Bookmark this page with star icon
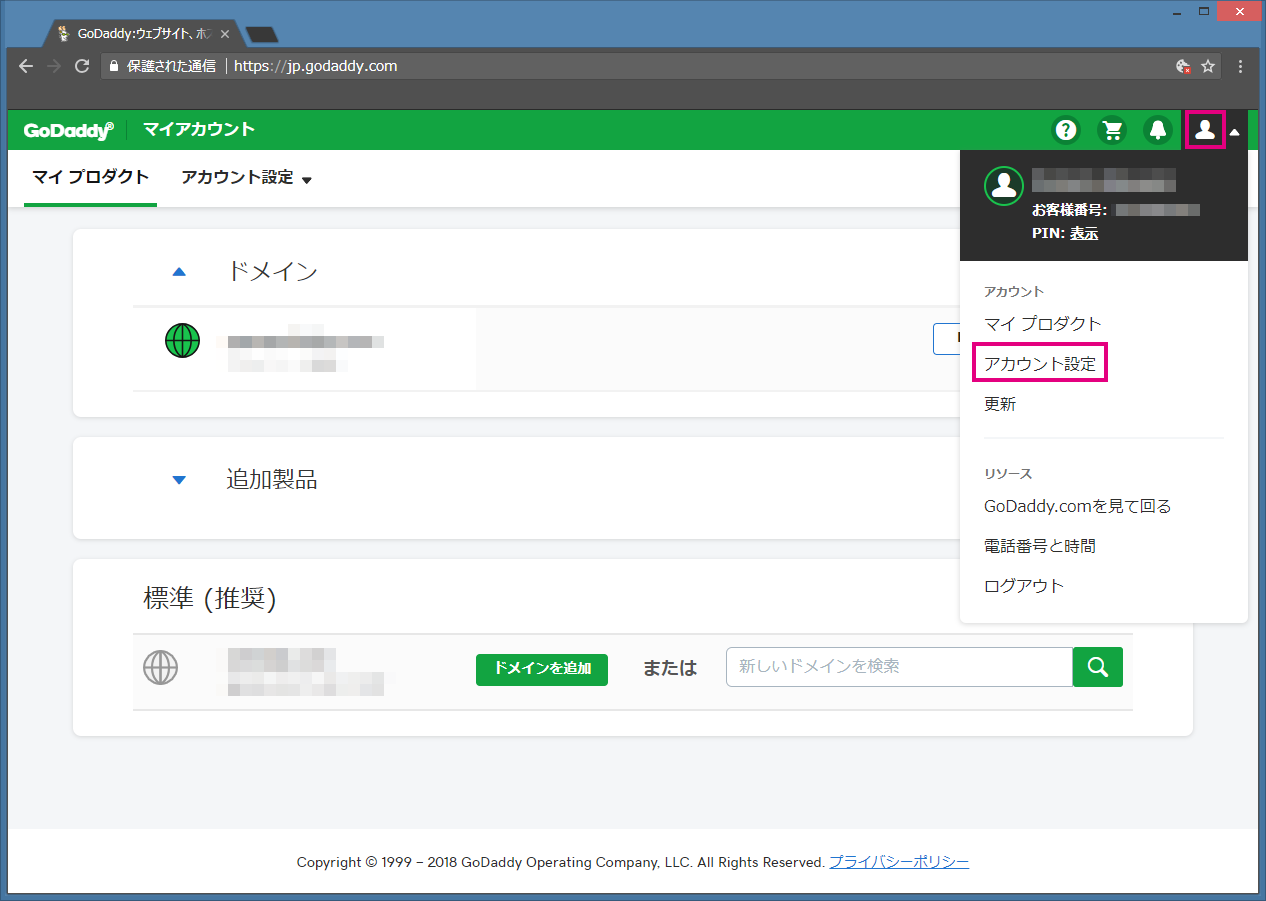 click(x=1208, y=66)
